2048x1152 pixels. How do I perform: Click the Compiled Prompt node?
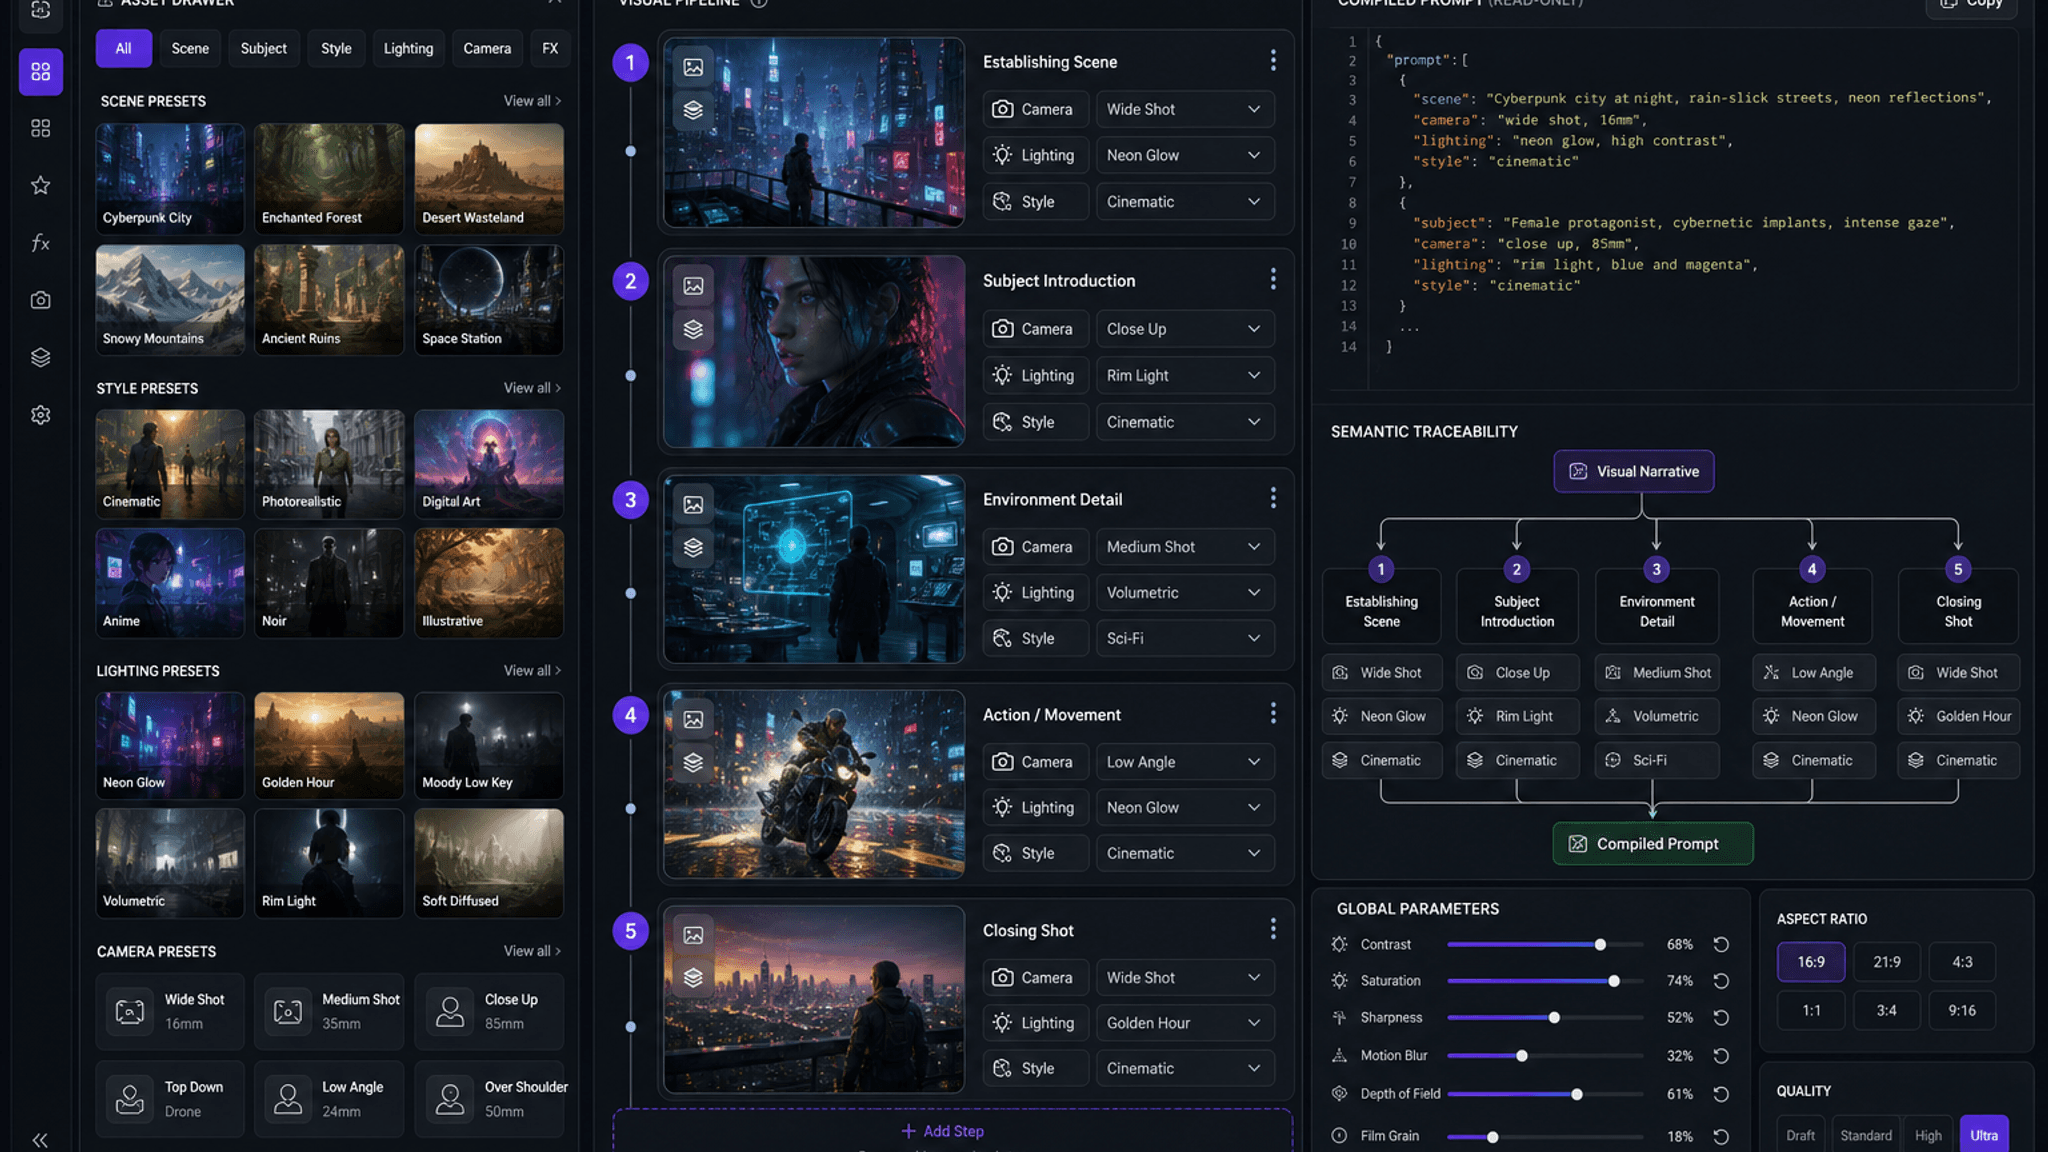coord(1652,844)
